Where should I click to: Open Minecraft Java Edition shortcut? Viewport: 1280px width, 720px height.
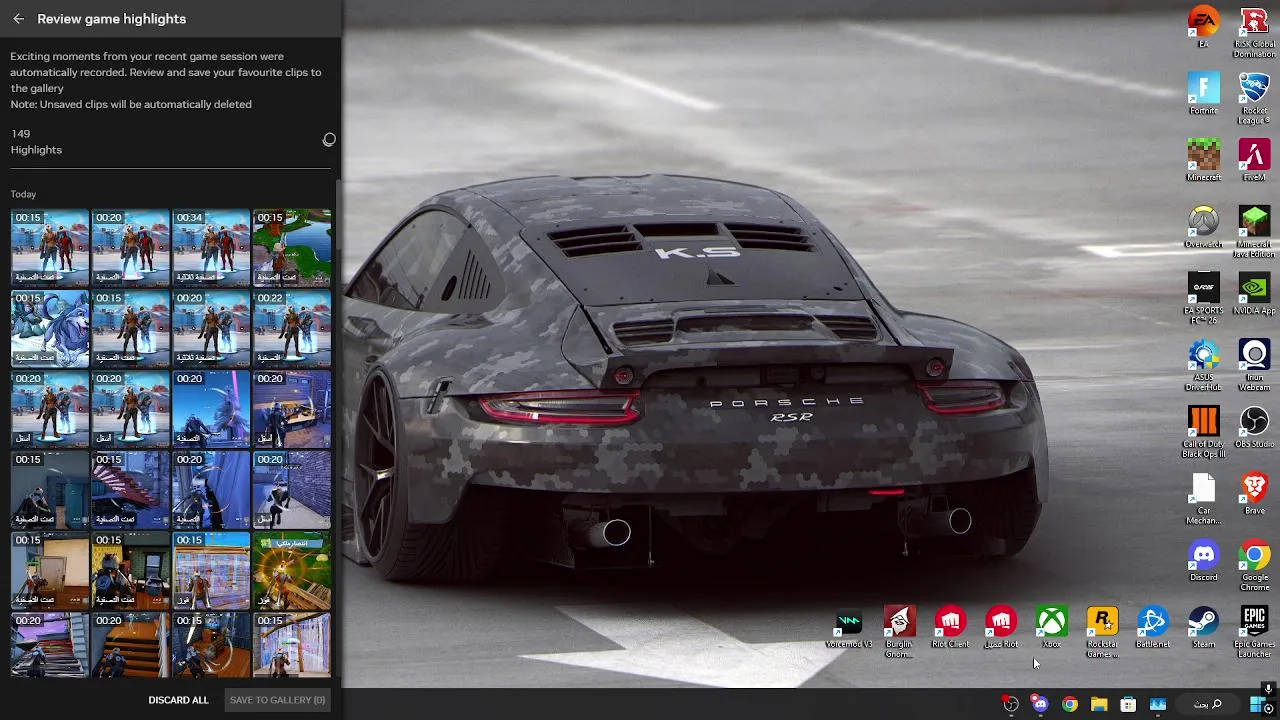pyautogui.click(x=1254, y=232)
